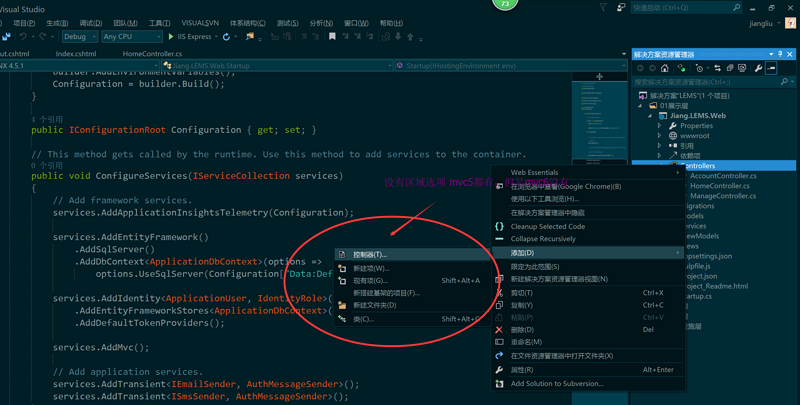
Task: Switch to the Index.cshtml tab
Action: (76, 54)
